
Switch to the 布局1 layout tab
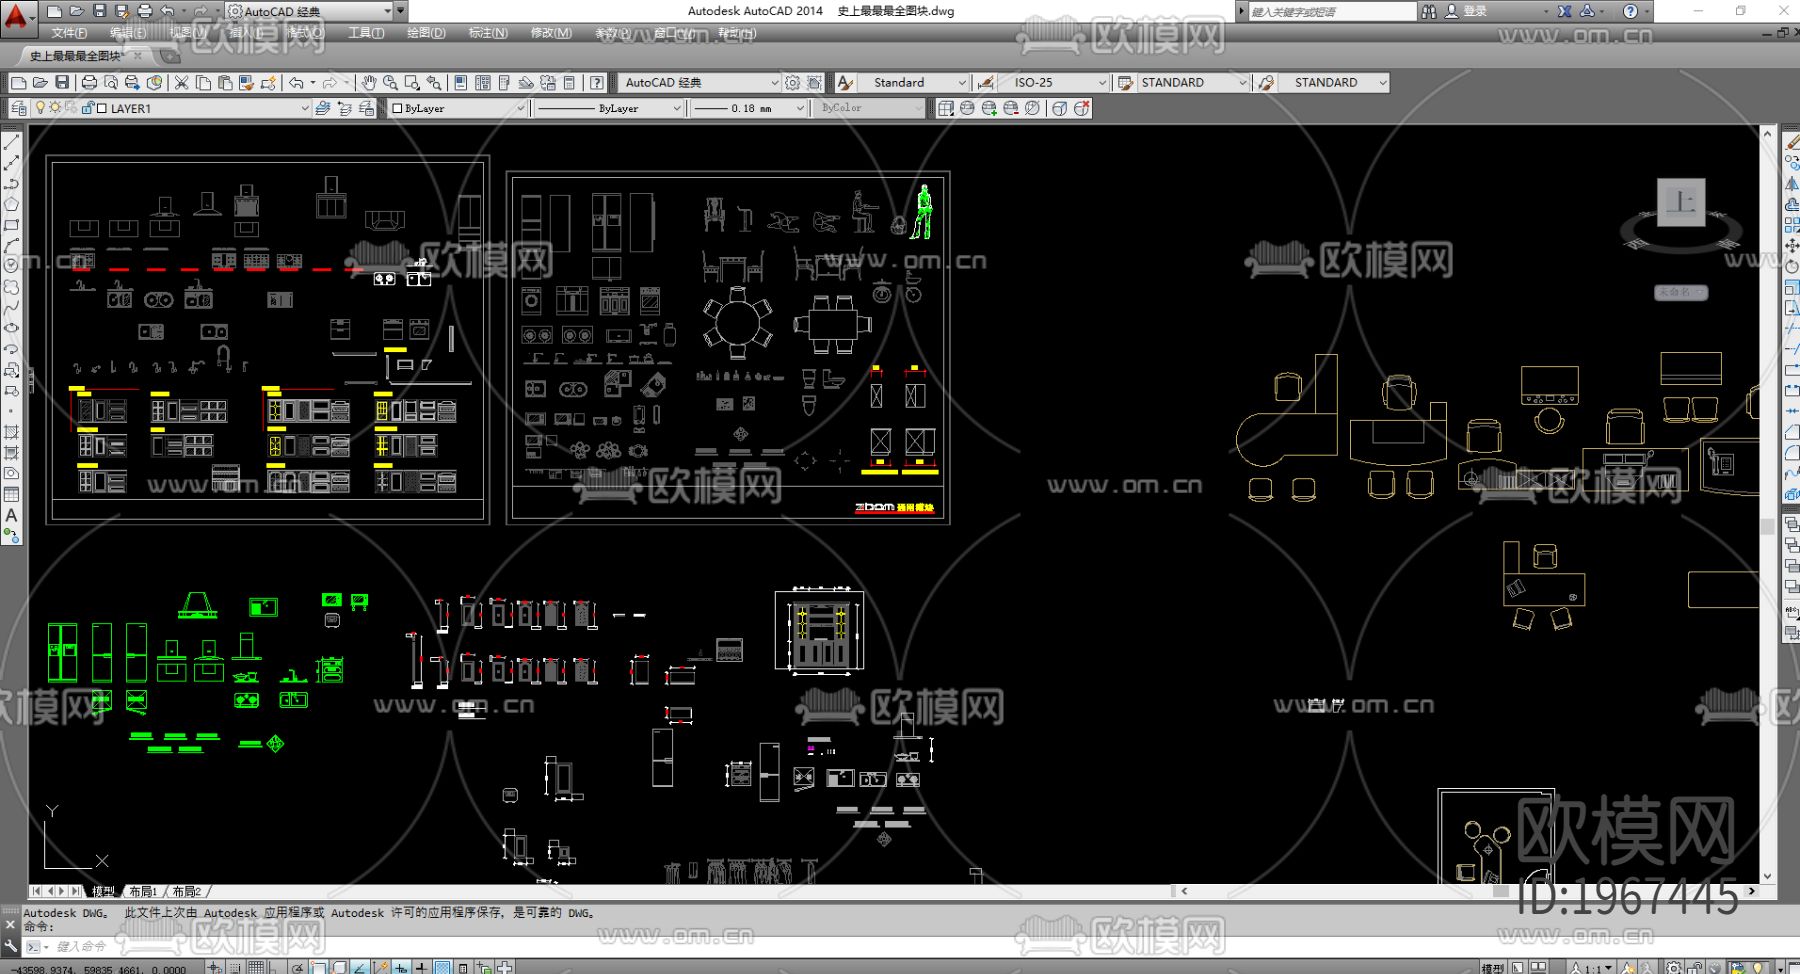pos(143,891)
